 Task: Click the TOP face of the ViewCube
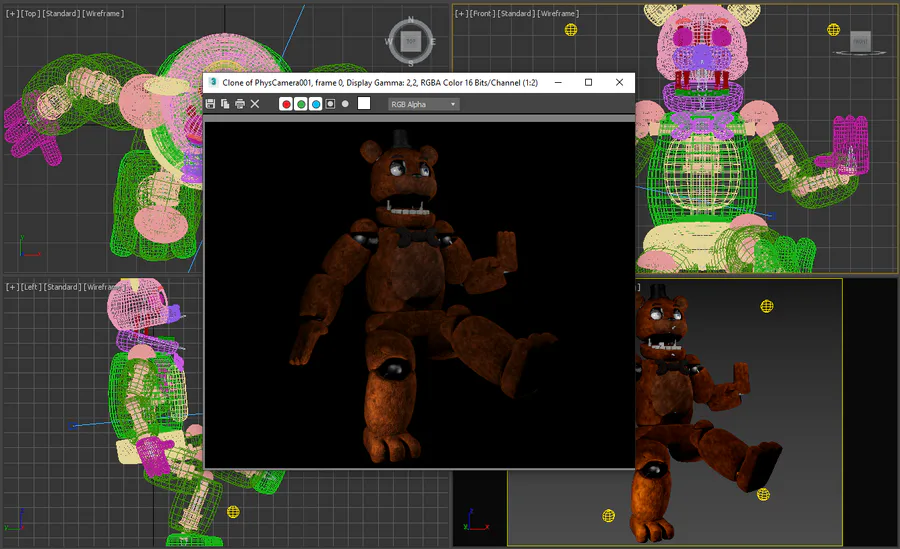(411, 41)
